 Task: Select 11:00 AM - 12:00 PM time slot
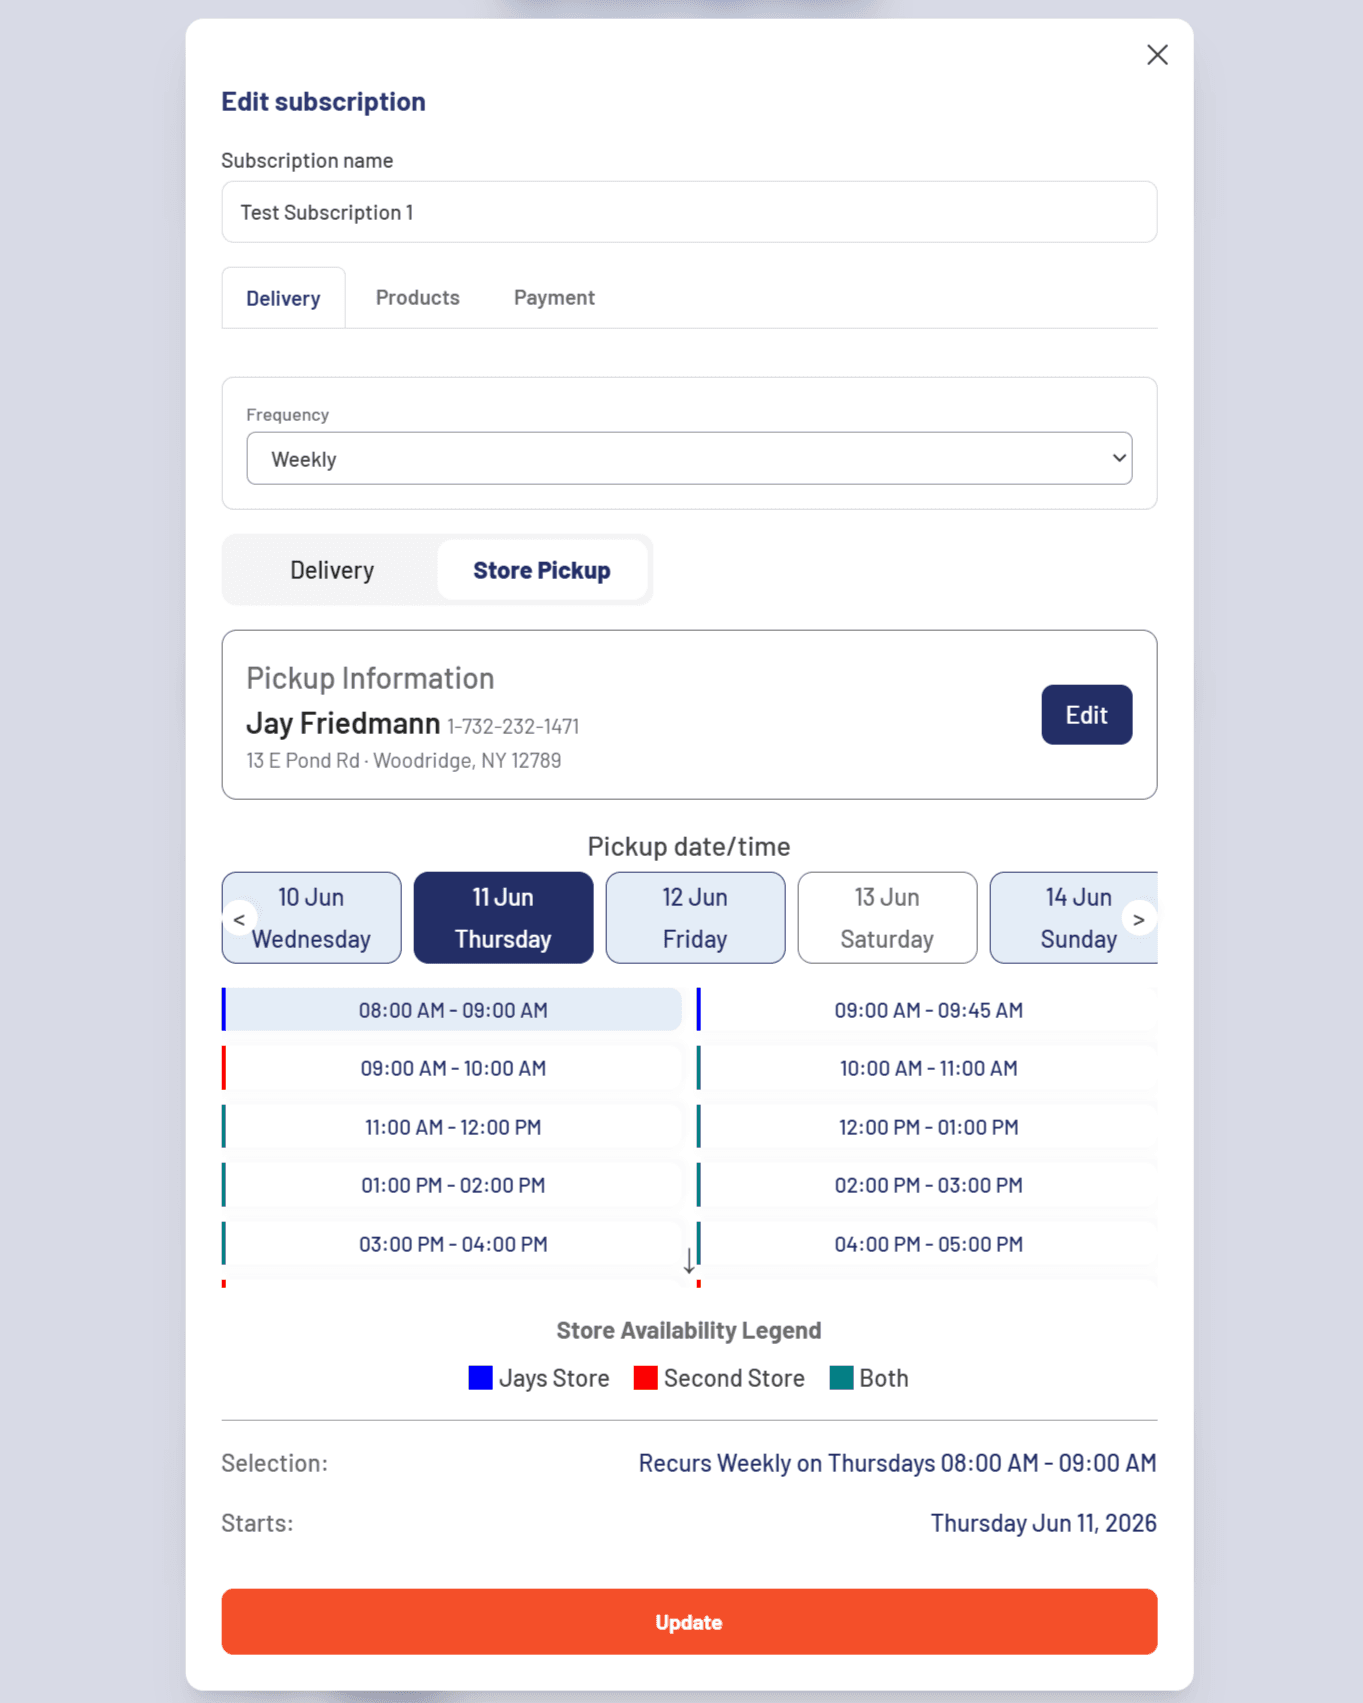(x=453, y=1127)
